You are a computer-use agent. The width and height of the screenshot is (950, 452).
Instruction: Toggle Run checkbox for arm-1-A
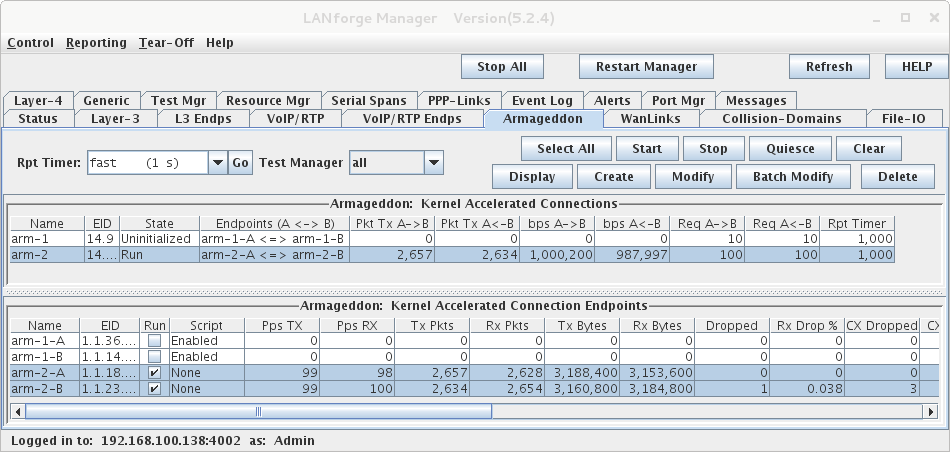tap(155, 341)
